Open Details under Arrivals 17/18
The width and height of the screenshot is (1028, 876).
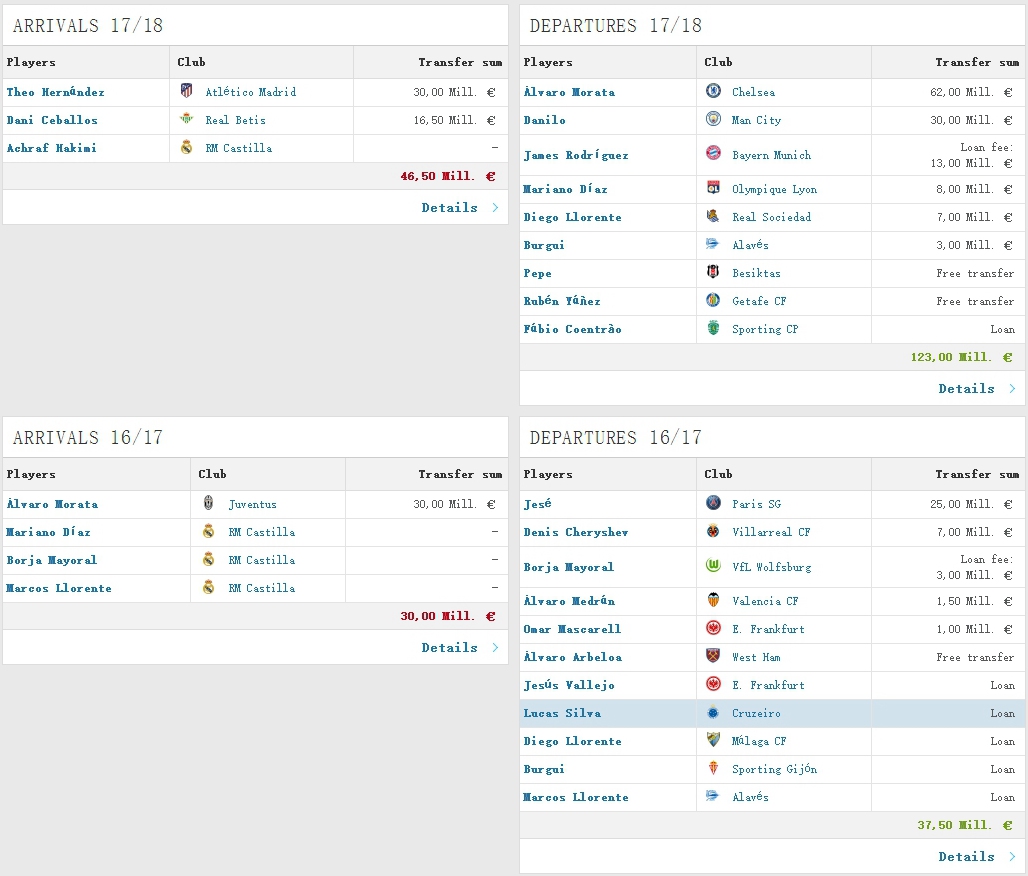click(450, 208)
